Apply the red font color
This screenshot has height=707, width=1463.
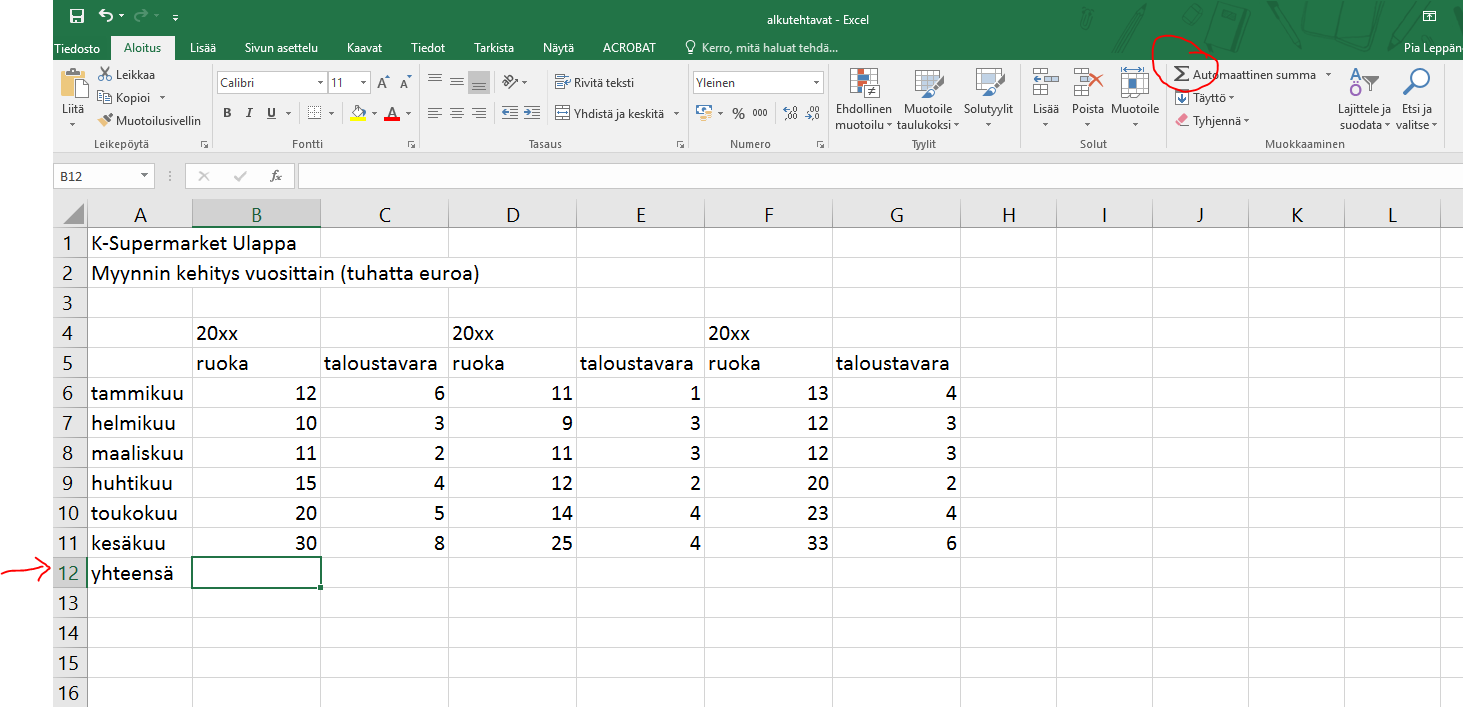pos(392,113)
